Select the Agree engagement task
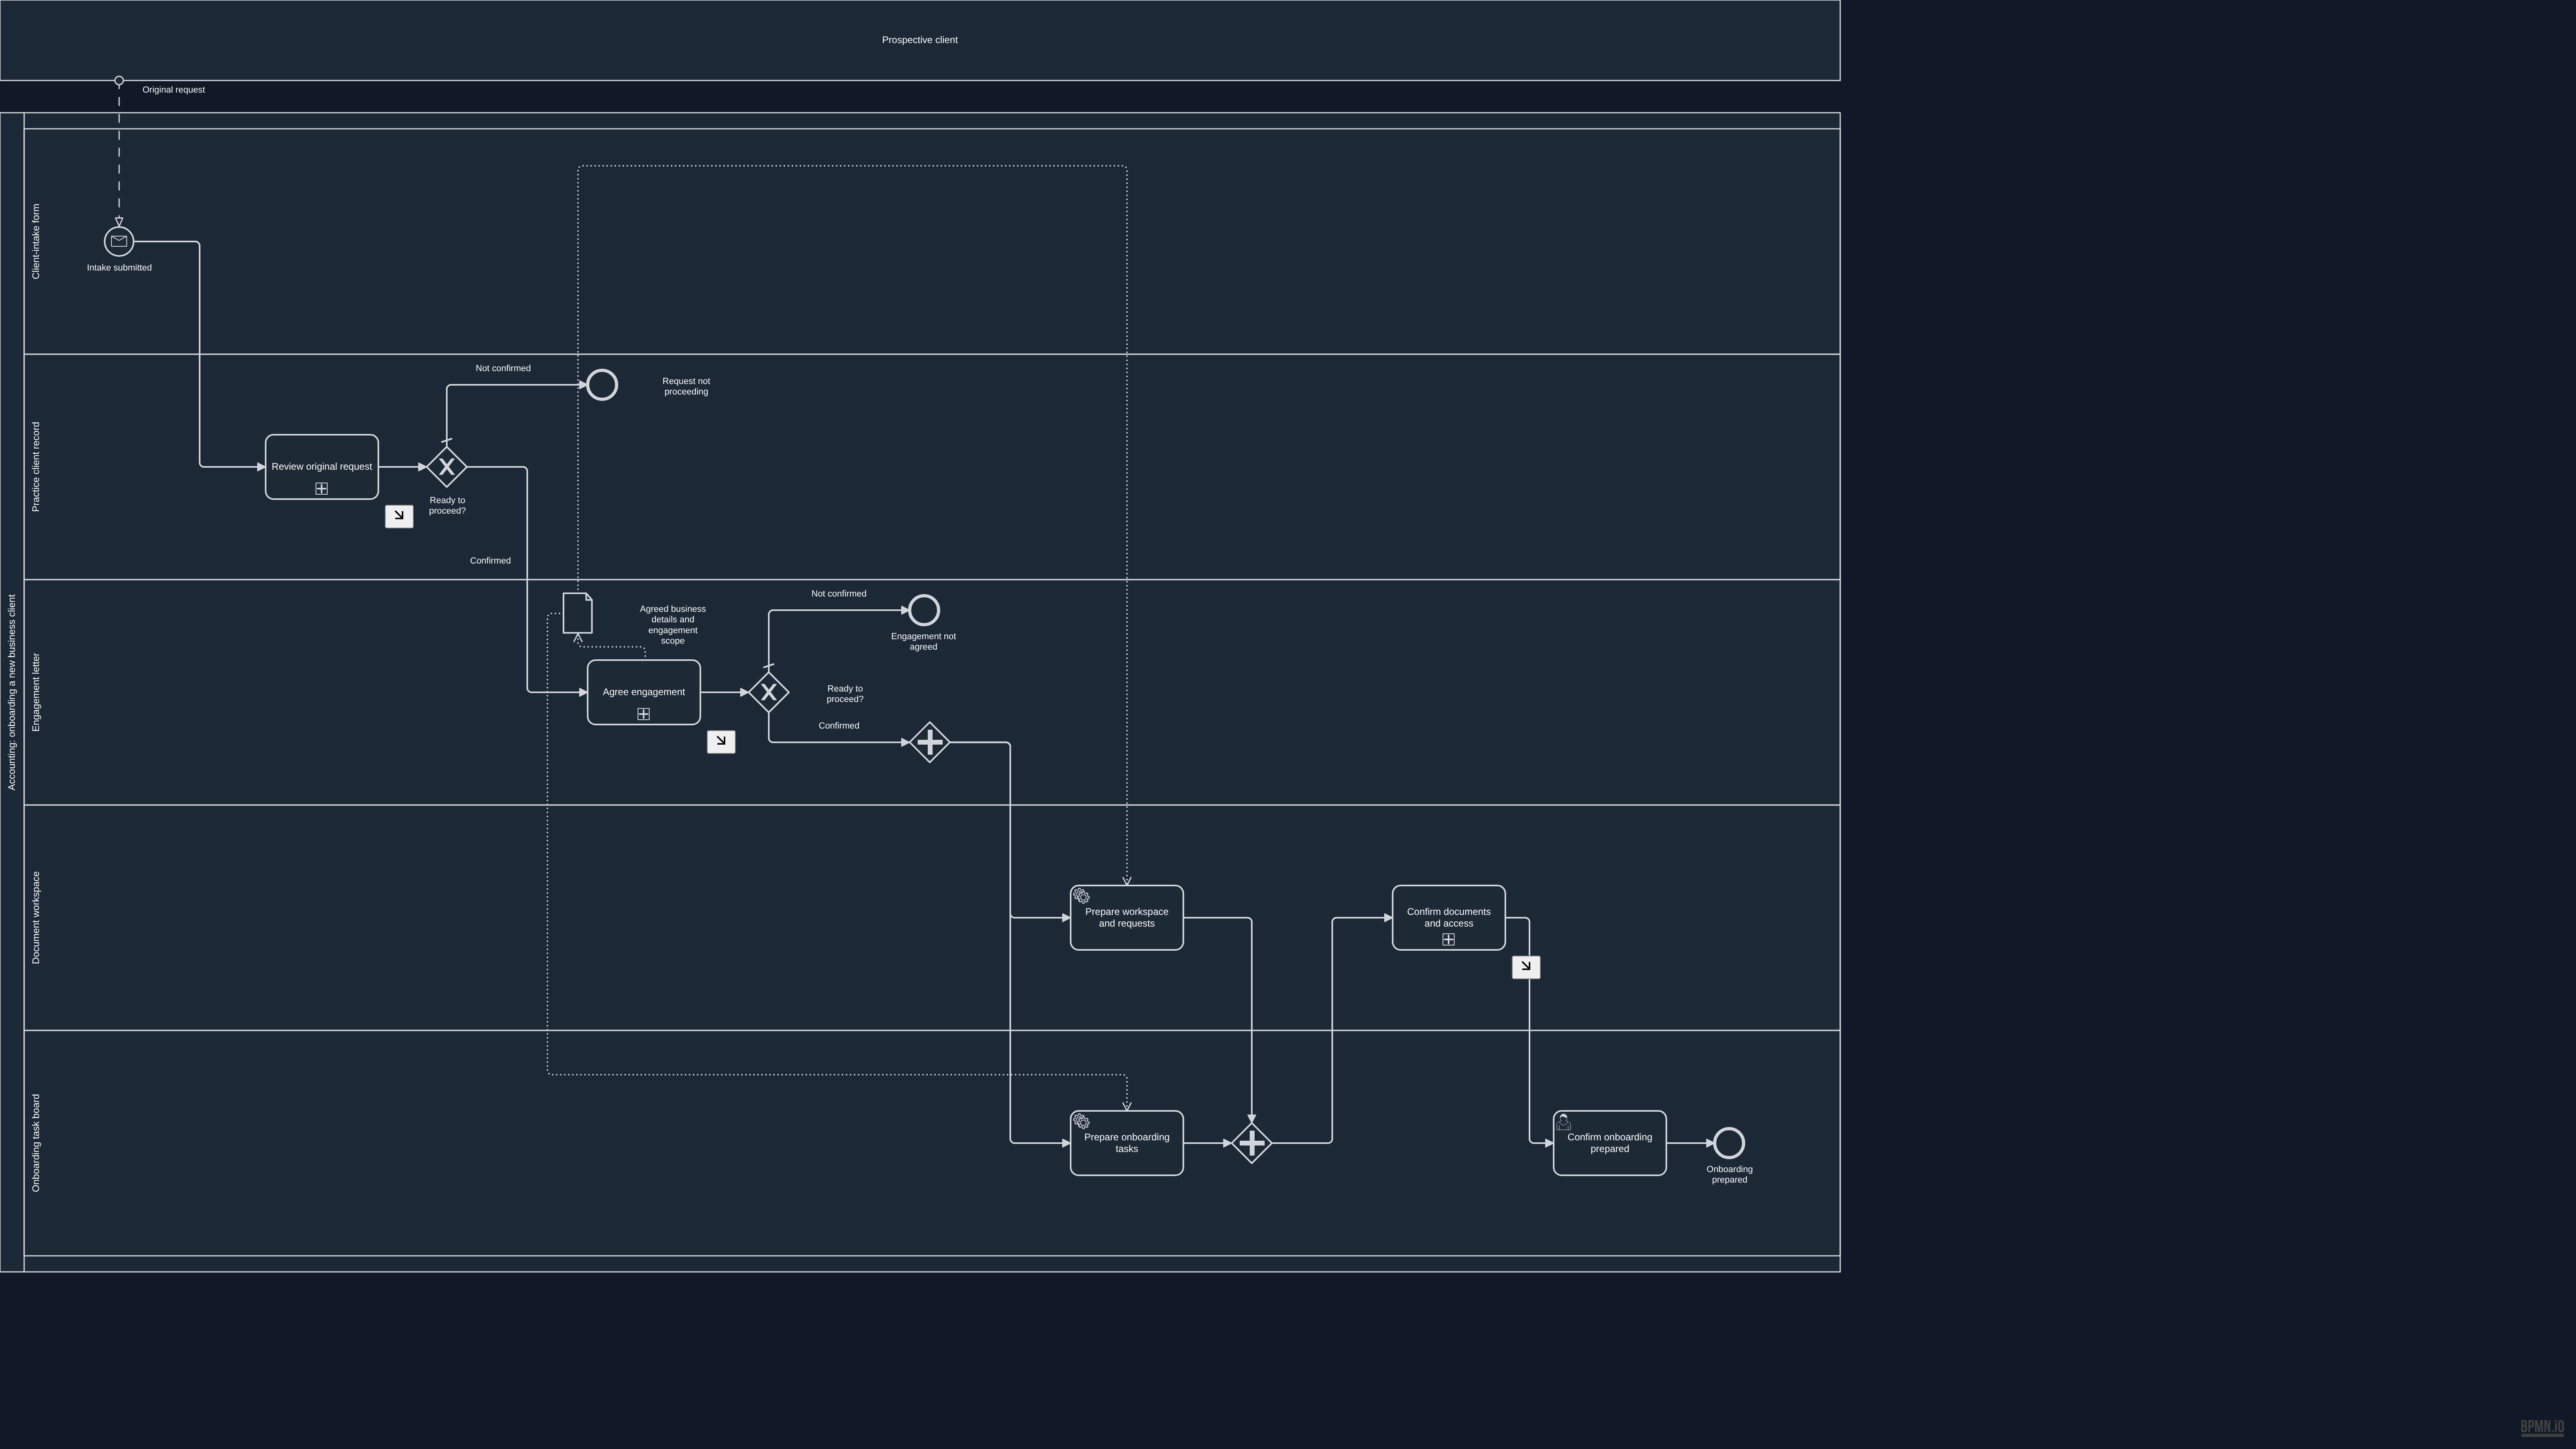The image size is (2576, 1449). (644, 692)
